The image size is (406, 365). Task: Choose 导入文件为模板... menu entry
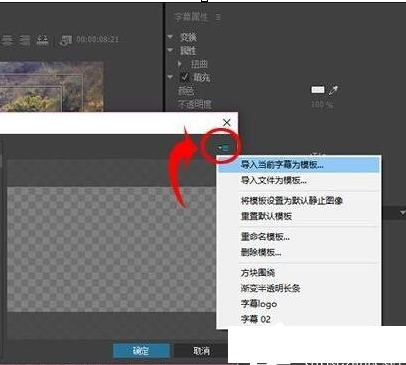coord(299,181)
